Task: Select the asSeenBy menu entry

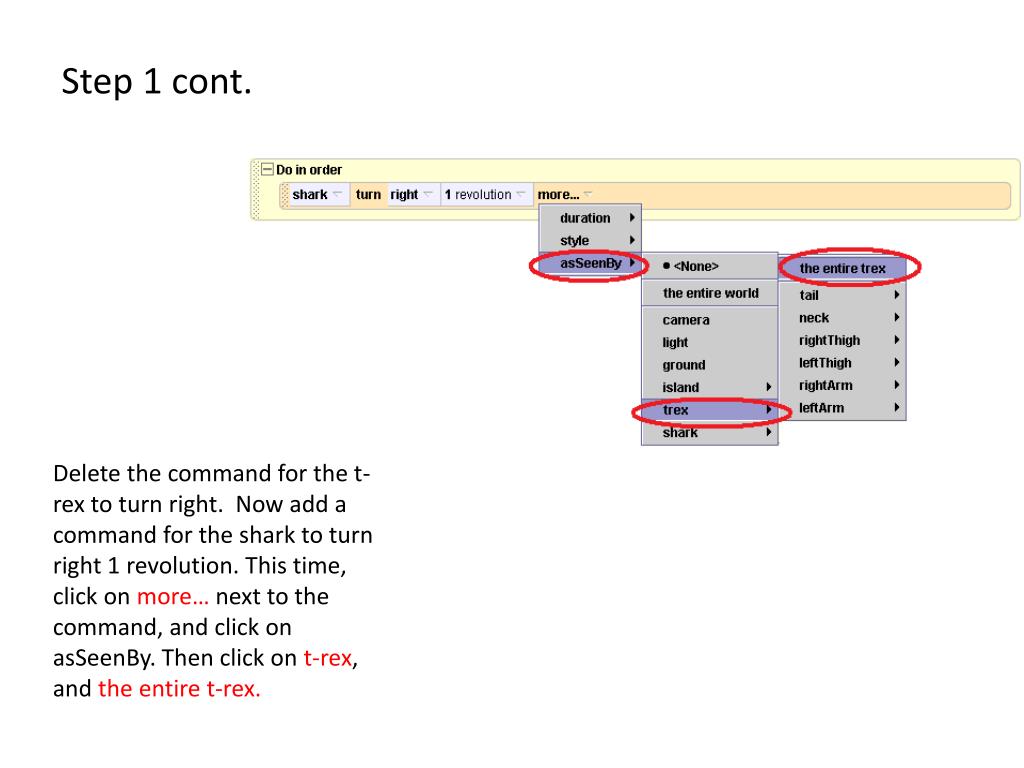Action: (590, 263)
